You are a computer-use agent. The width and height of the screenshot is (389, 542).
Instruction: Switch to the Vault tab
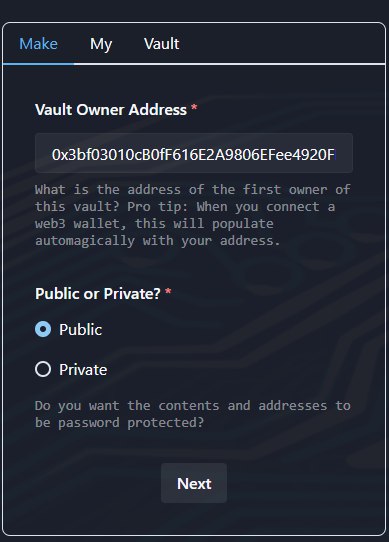161,44
